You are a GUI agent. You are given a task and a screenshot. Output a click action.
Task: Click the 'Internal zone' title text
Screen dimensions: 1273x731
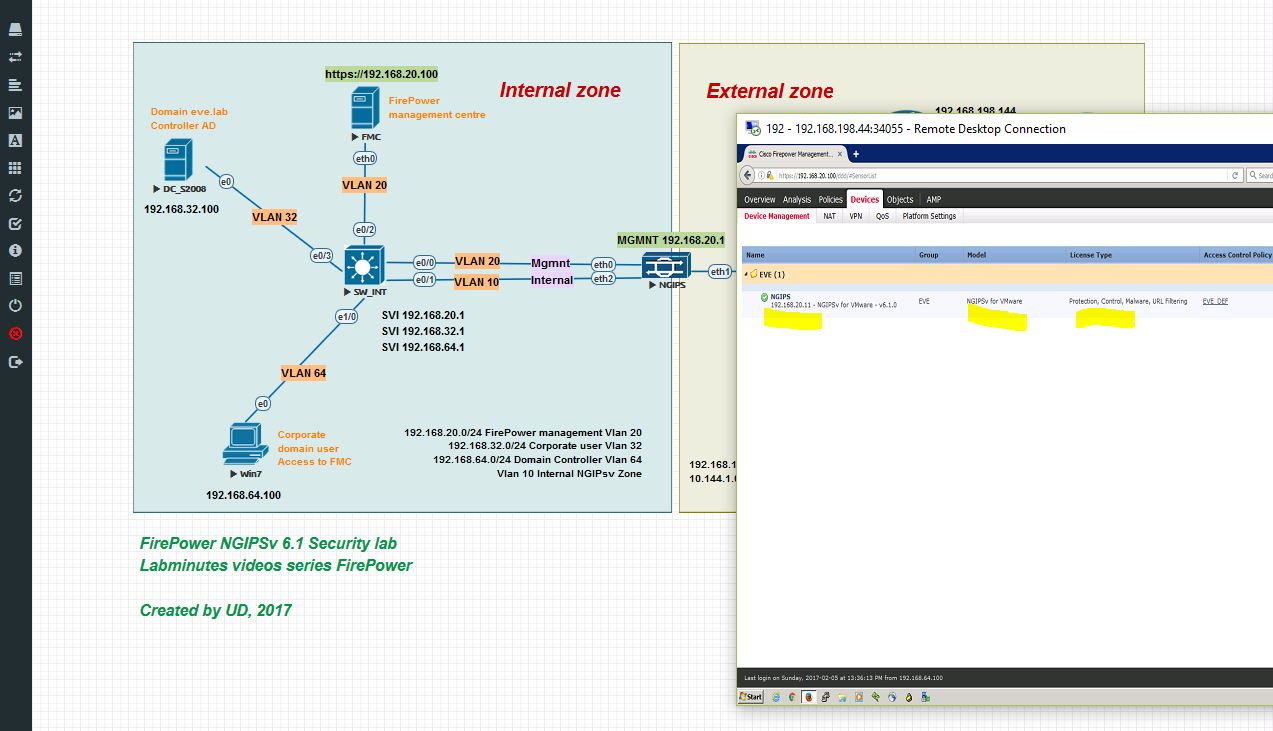[560, 90]
